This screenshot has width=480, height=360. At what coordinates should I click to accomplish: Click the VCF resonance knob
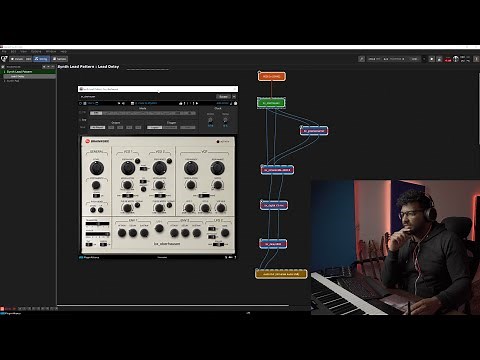(x=217, y=168)
